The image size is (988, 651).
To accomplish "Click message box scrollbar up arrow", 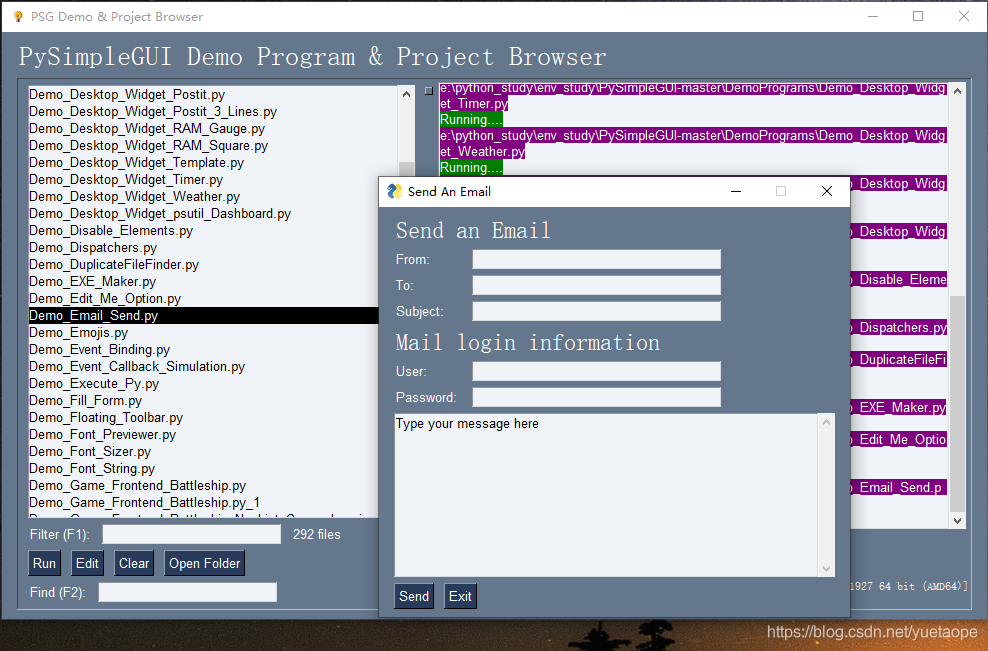I will [x=826, y=422].
